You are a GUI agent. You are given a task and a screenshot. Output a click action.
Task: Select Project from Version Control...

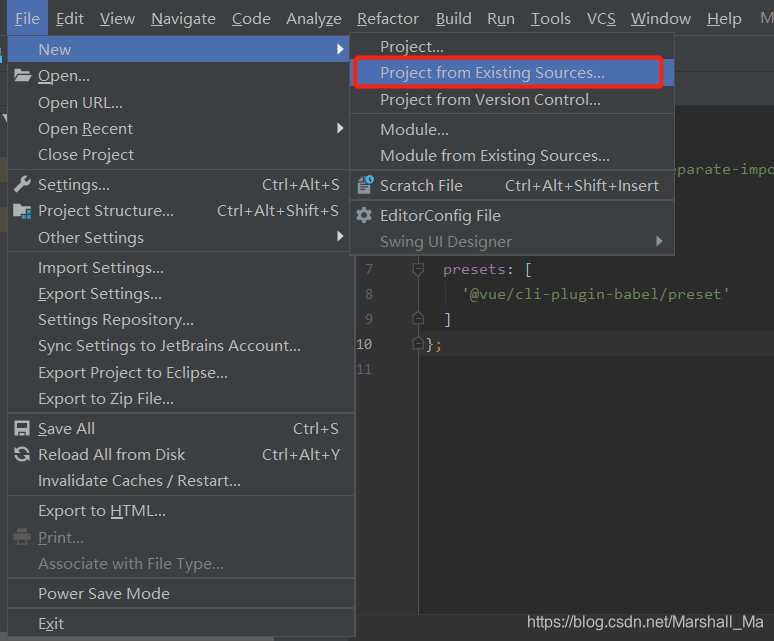click(512, 100)
